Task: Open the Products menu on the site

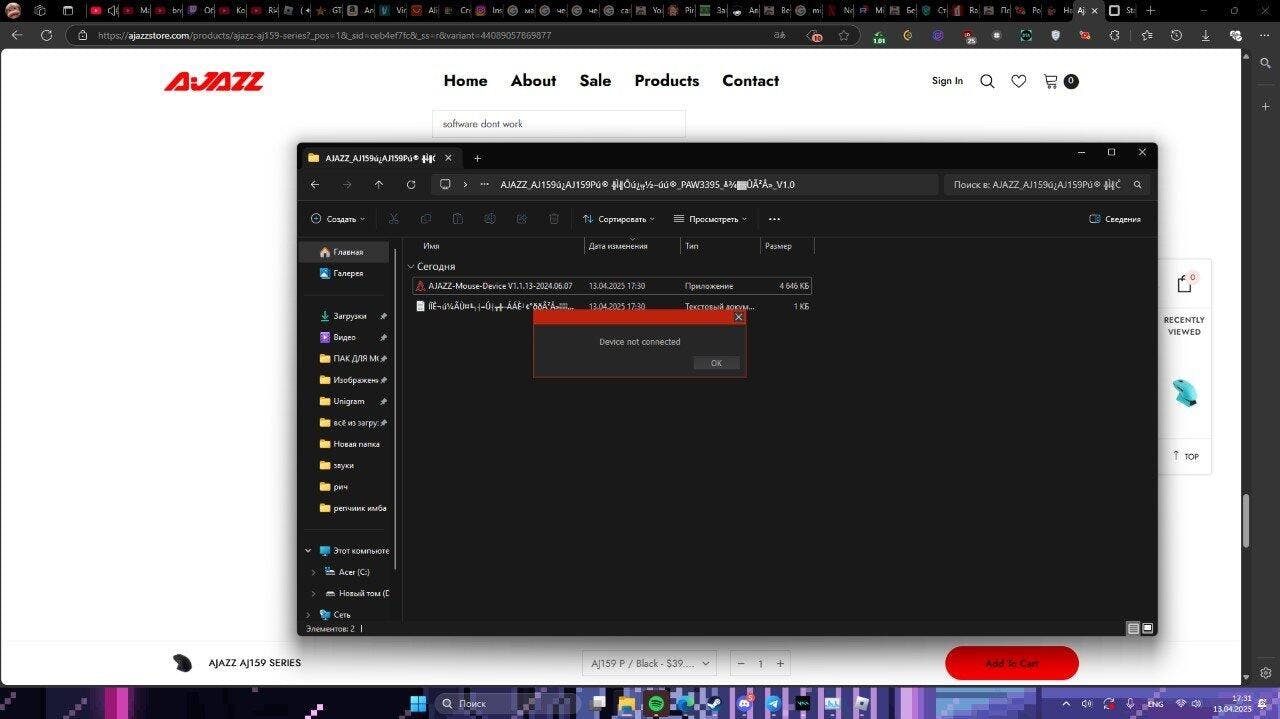Action: (666, 81)
